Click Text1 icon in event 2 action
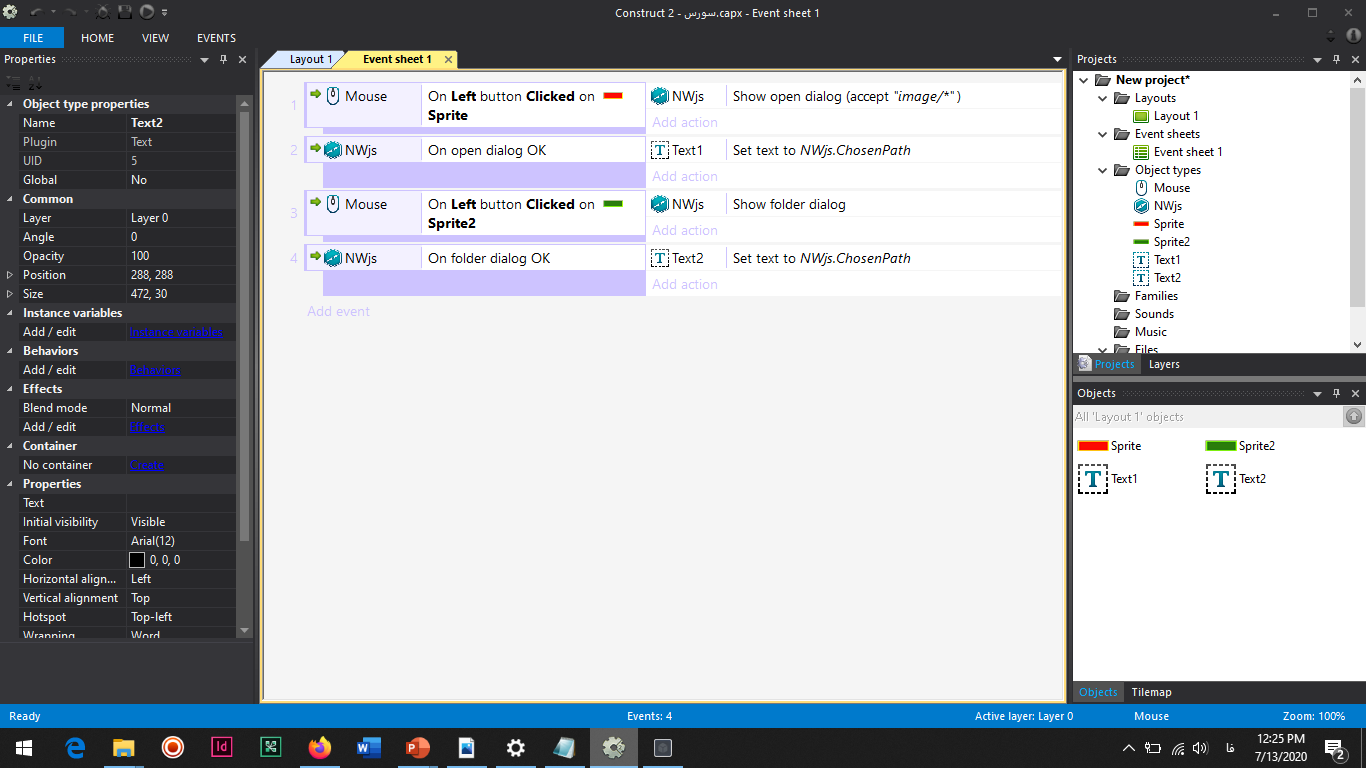The height and width of the screenshot is (768, 1366). click(x=660, y=150)
